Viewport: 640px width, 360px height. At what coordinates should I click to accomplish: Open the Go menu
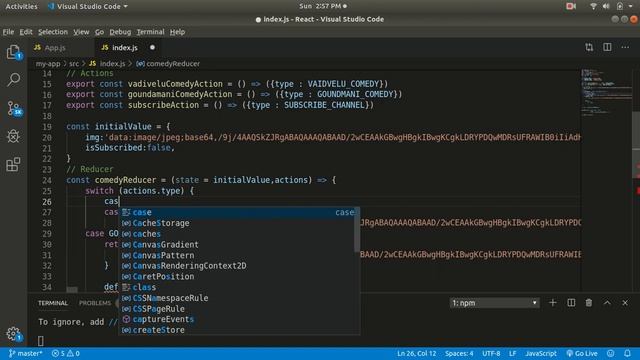click(x=99, y=32)
